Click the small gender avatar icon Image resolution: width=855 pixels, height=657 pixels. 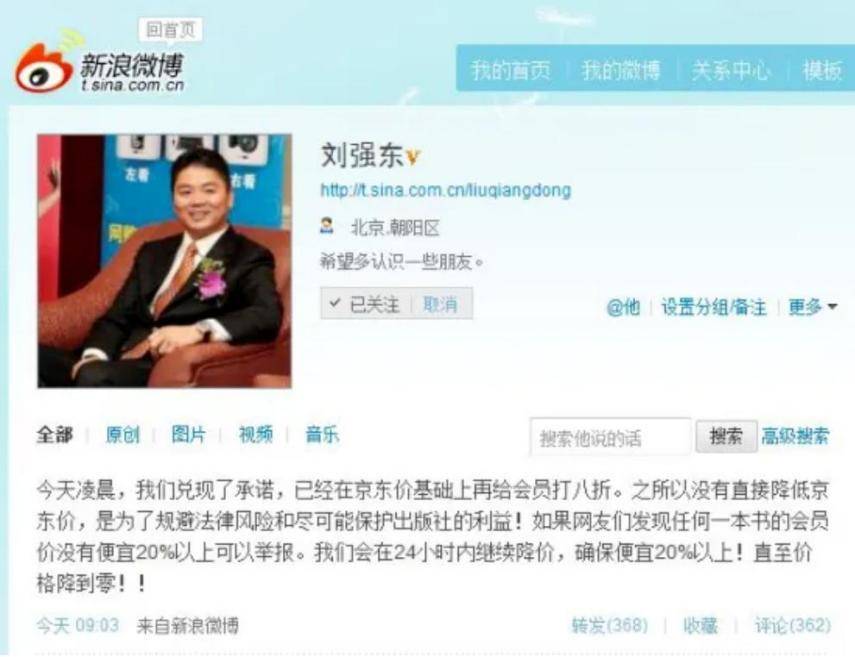pos(327,226)
